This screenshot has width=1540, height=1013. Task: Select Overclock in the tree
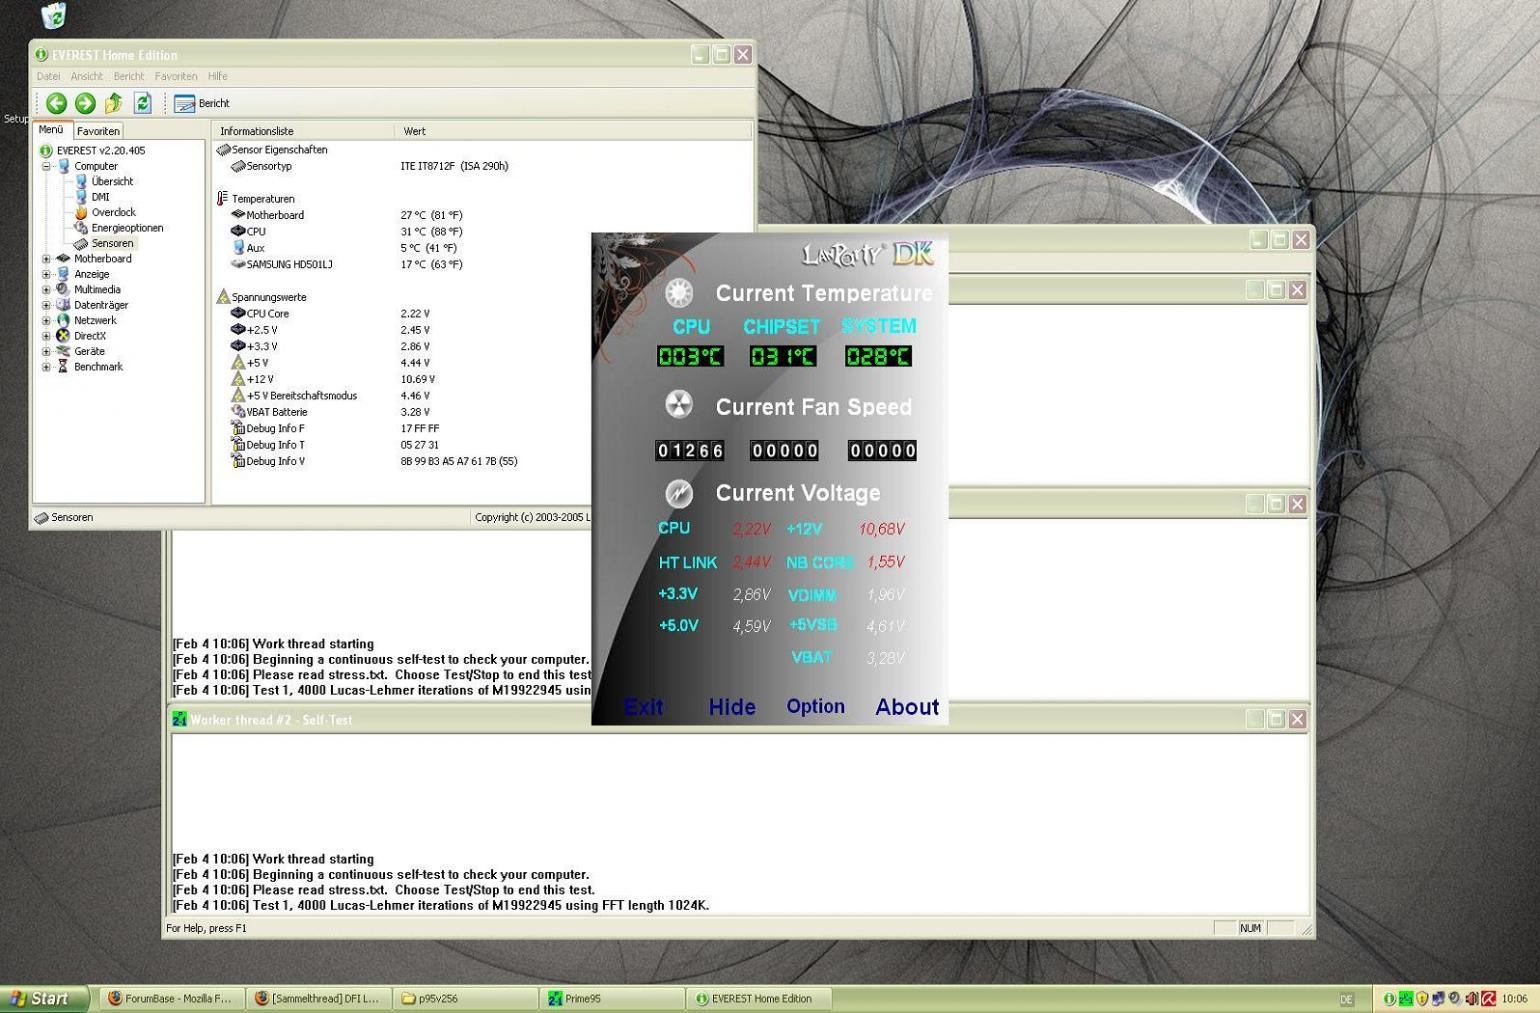click(x=113, y=212)
